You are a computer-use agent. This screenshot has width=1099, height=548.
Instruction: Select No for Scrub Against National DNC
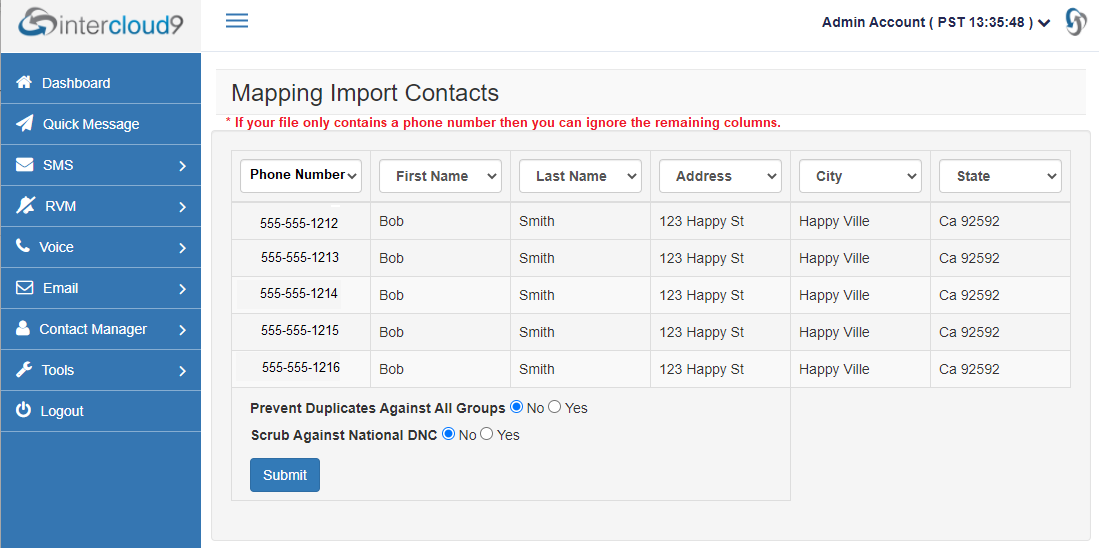[x=449, y=434]
